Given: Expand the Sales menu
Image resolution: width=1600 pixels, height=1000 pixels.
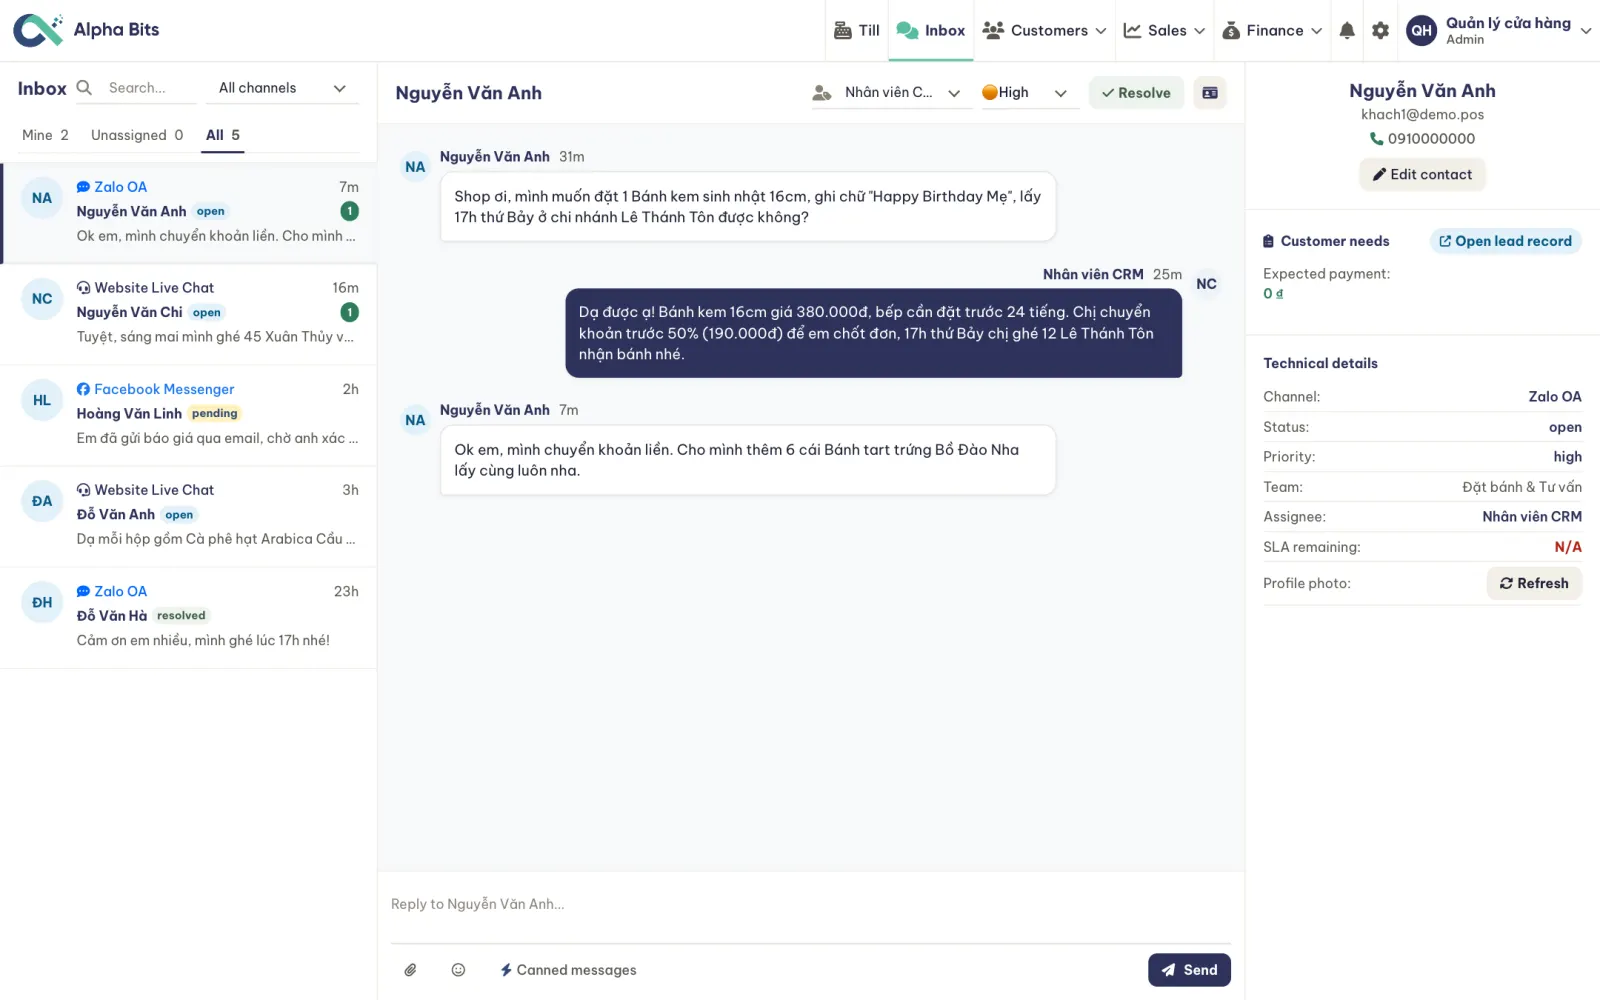Looking at the screenshot, I should 1164,31.
